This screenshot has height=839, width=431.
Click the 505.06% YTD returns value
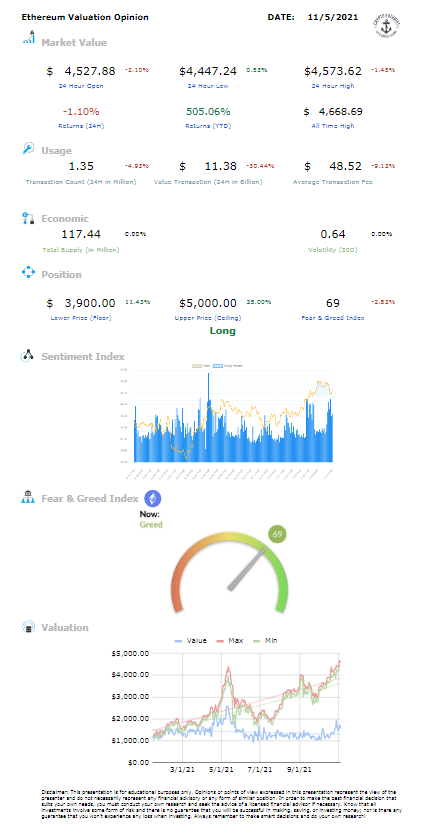coord(208,112)
